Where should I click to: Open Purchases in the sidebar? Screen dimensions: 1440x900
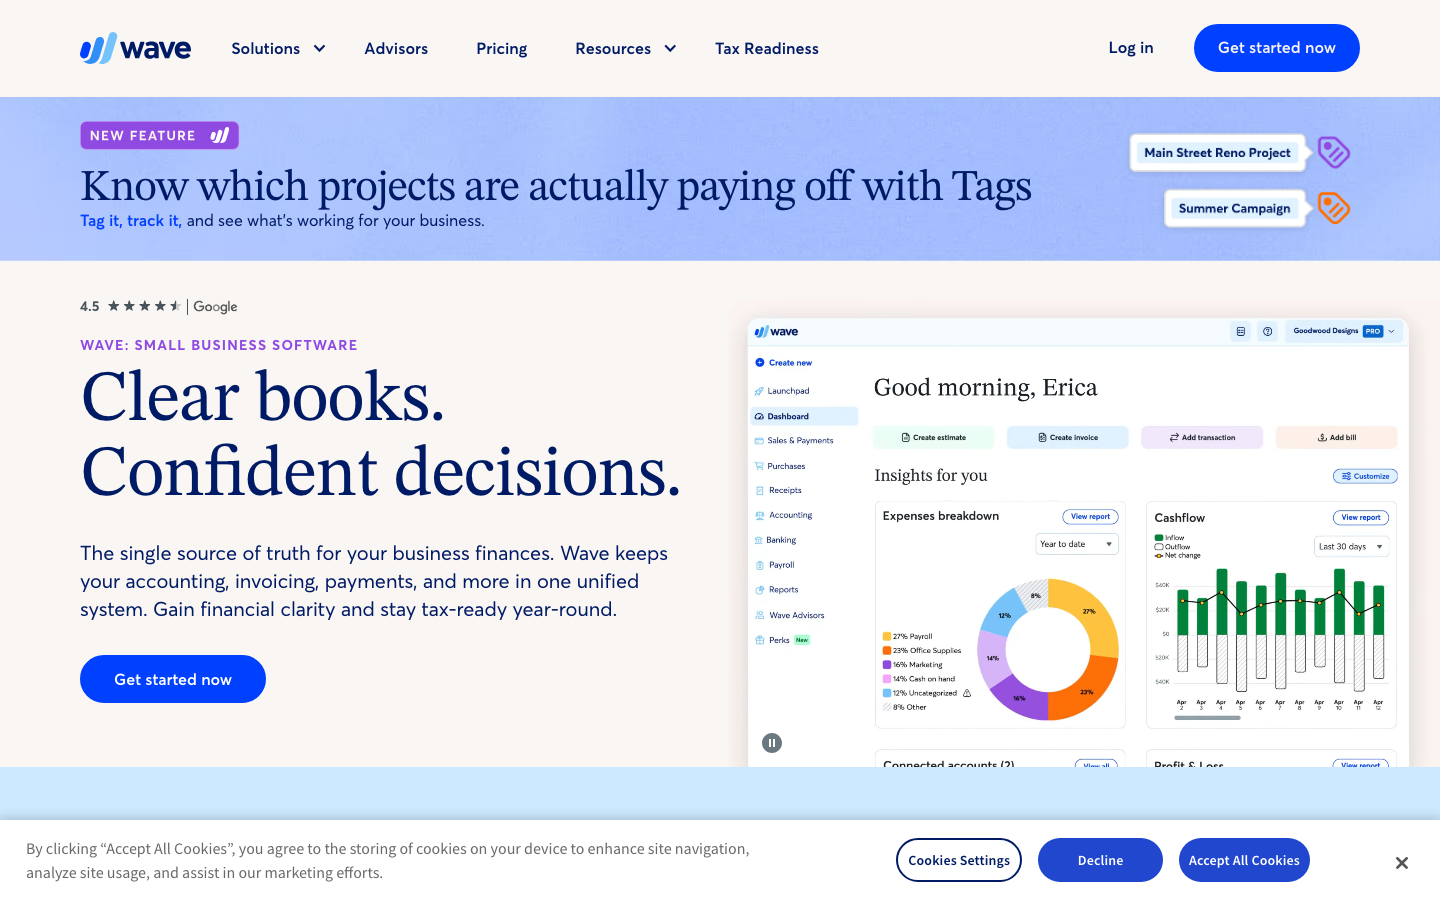[x=780, y=466]
